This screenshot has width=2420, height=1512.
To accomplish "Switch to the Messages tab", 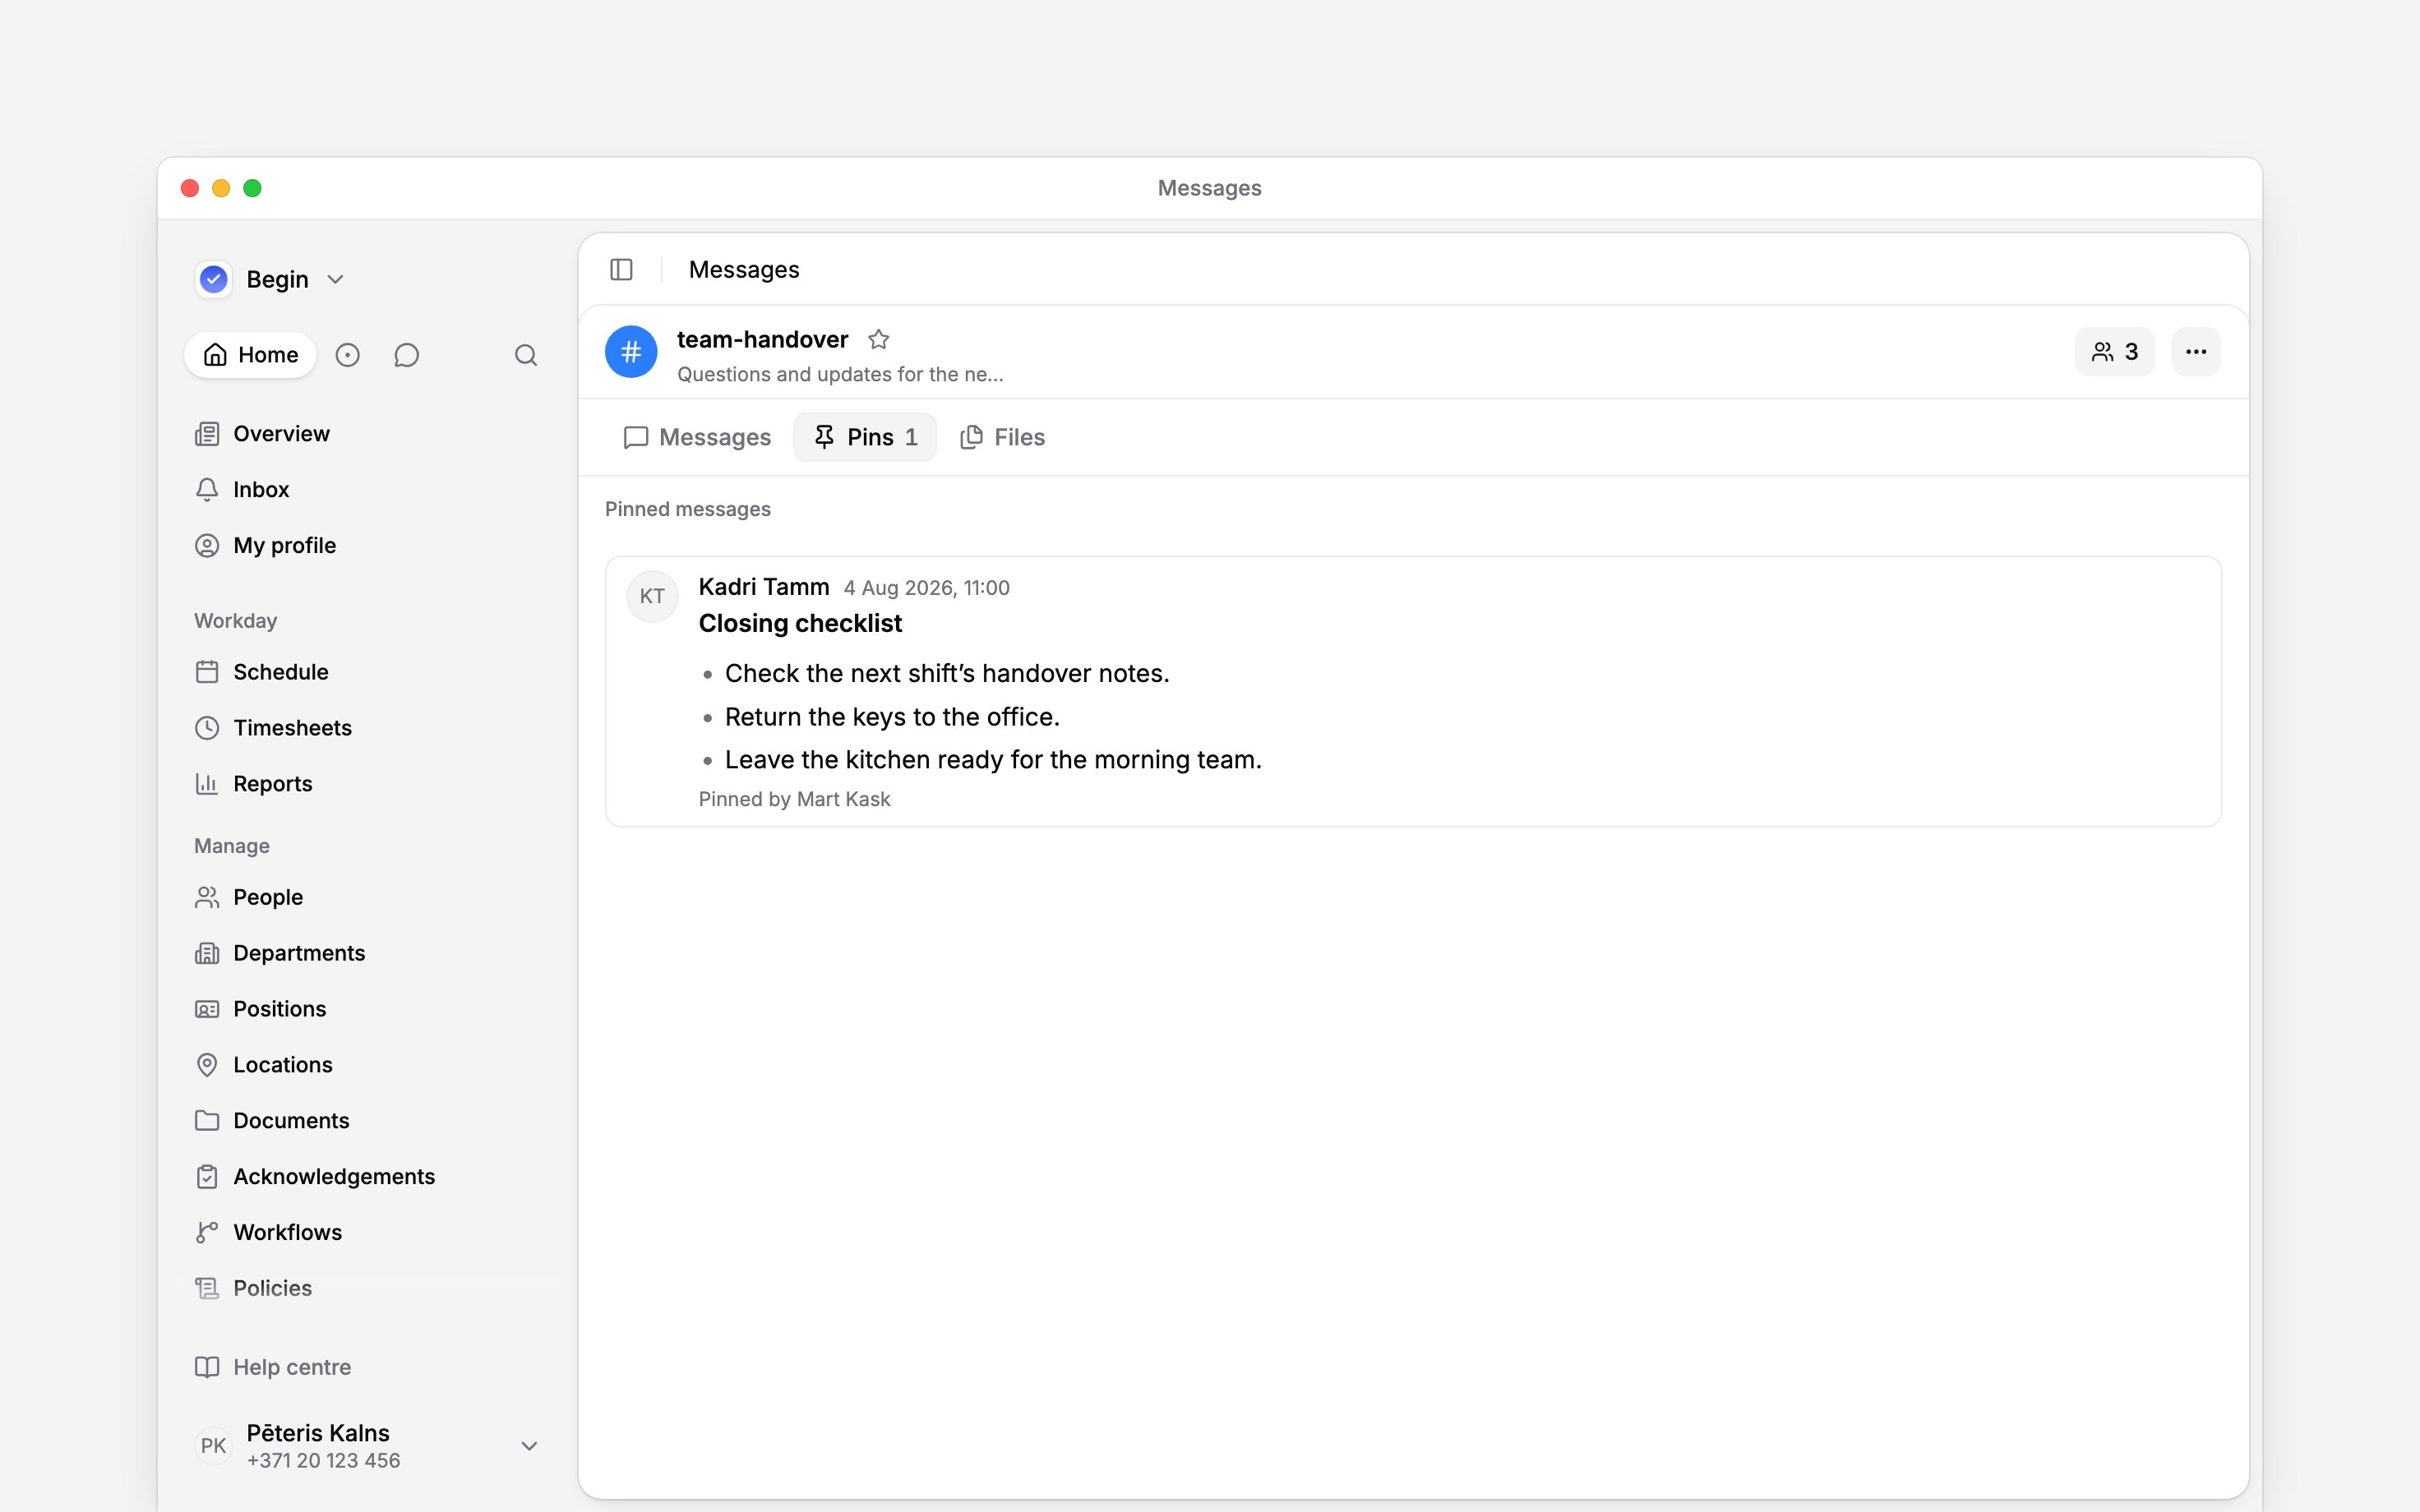I will 697,437.
